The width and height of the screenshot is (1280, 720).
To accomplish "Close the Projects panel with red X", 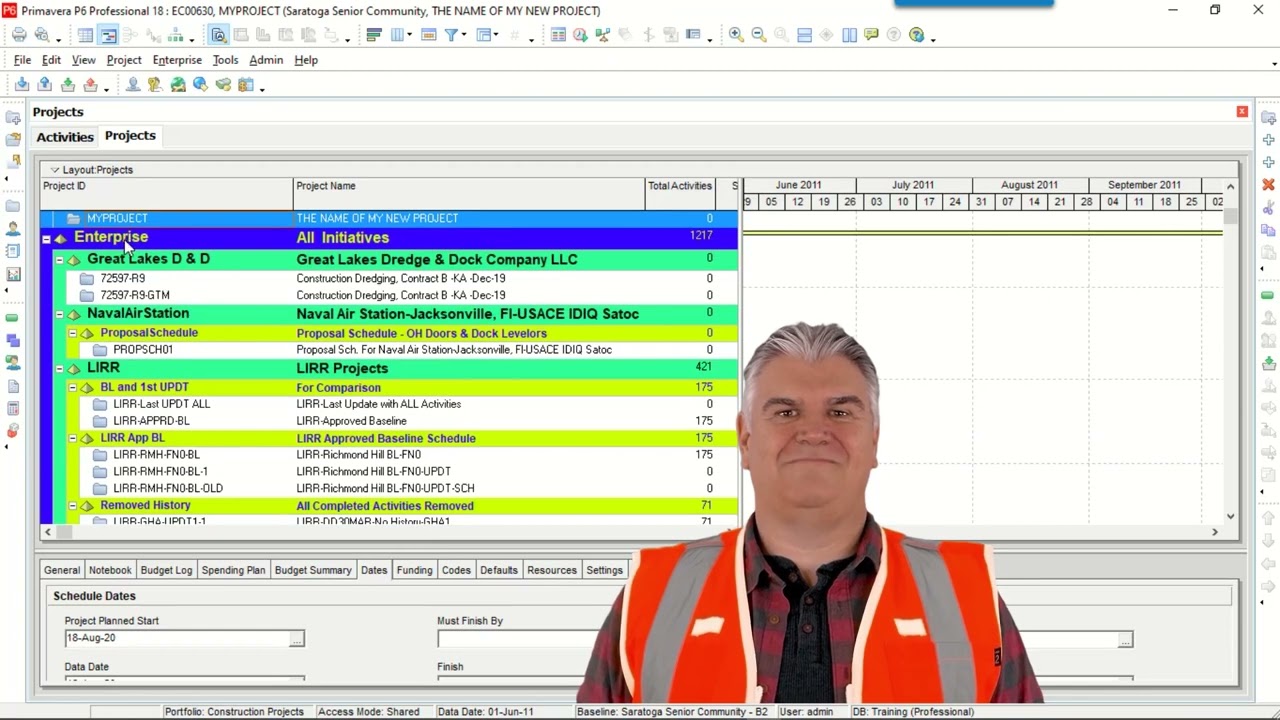I will pos(1242,111).
